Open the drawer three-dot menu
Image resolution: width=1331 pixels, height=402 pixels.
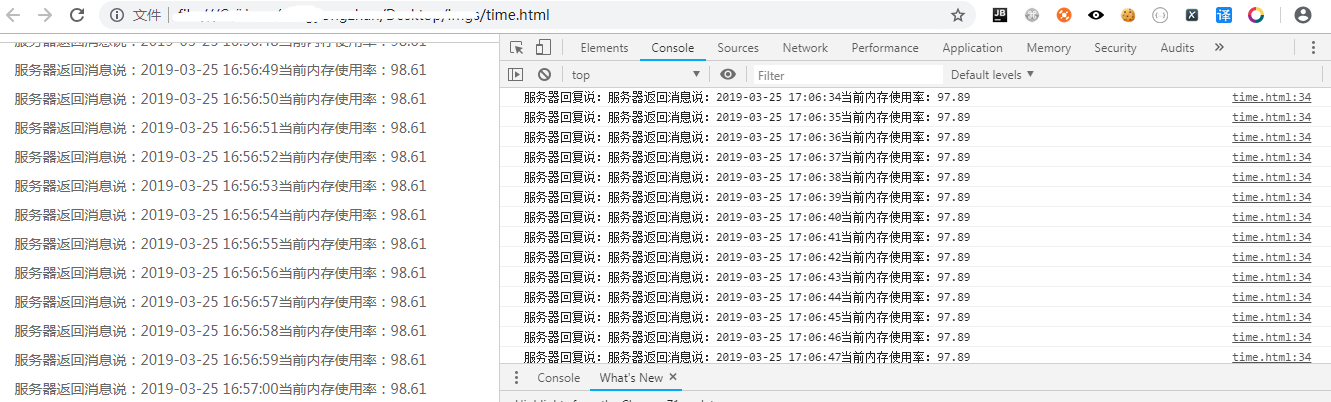click(516, 378)
